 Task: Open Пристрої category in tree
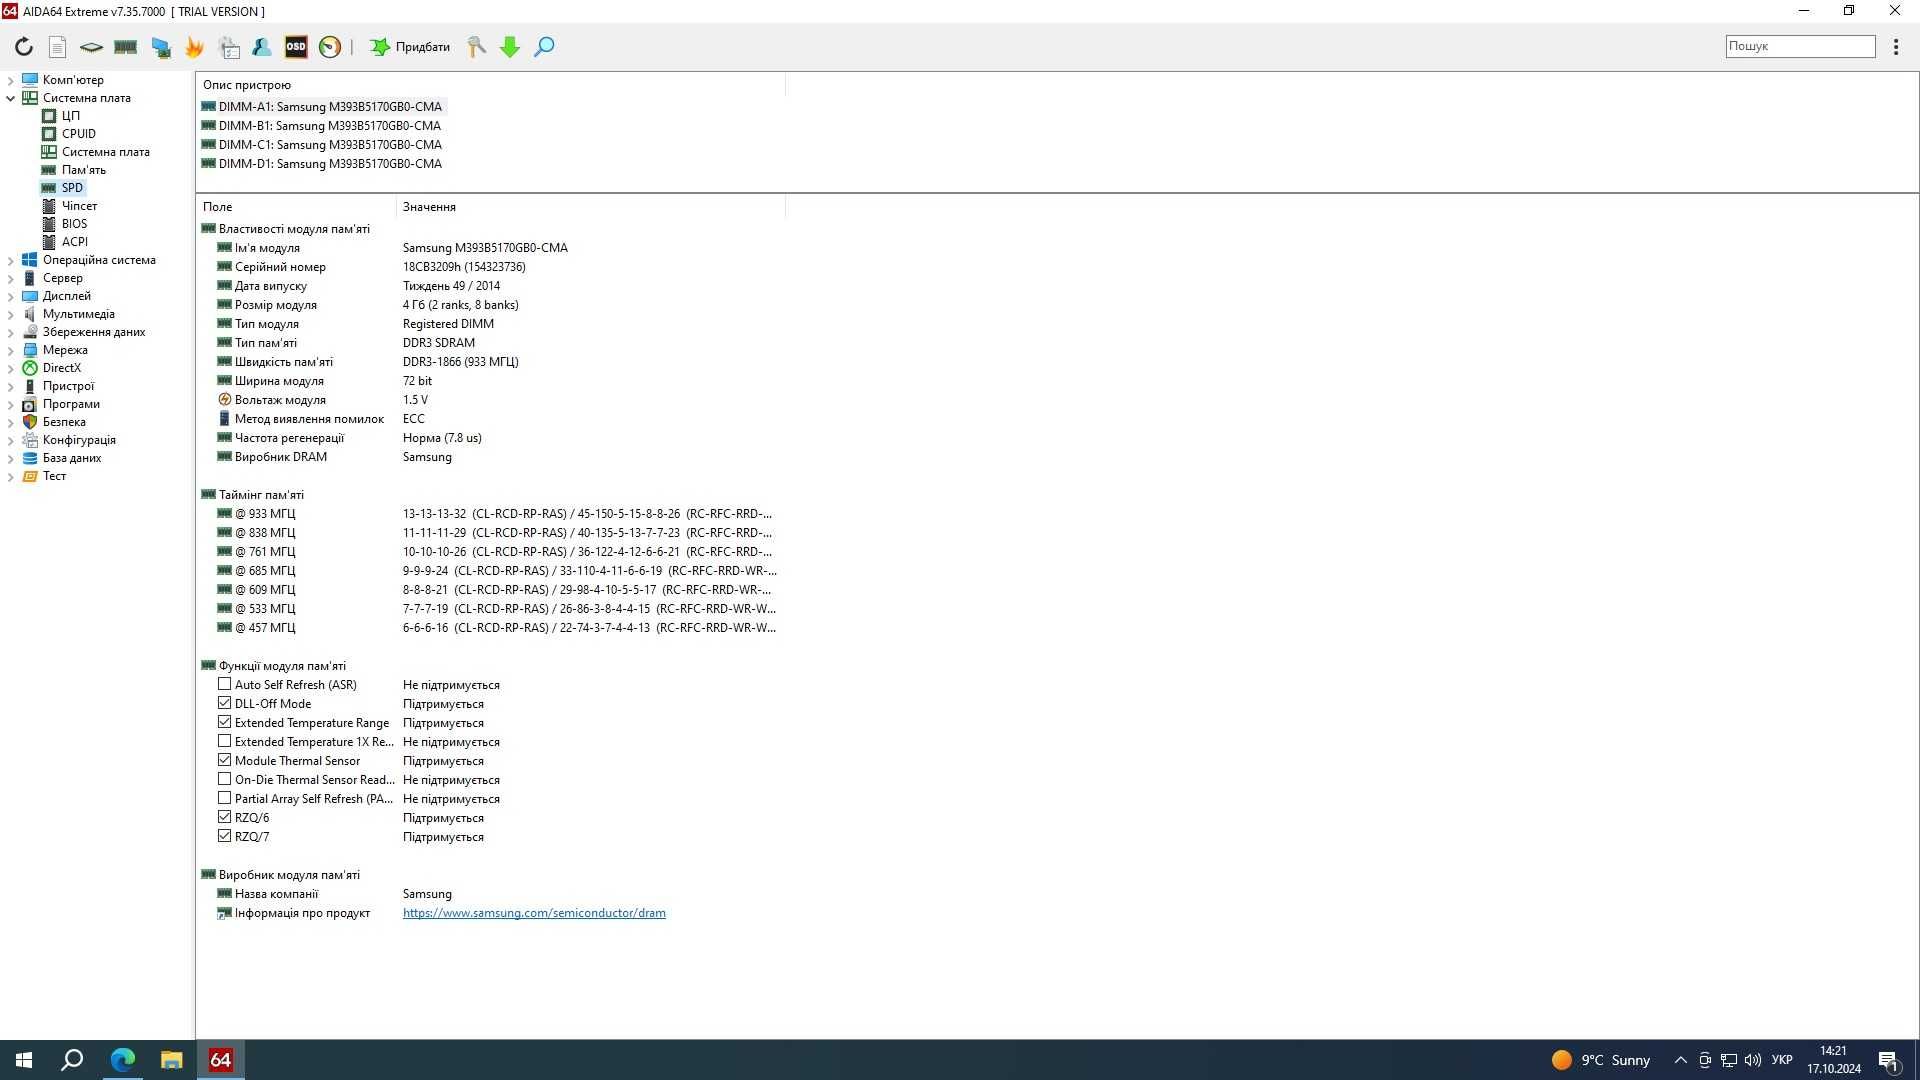68,386
